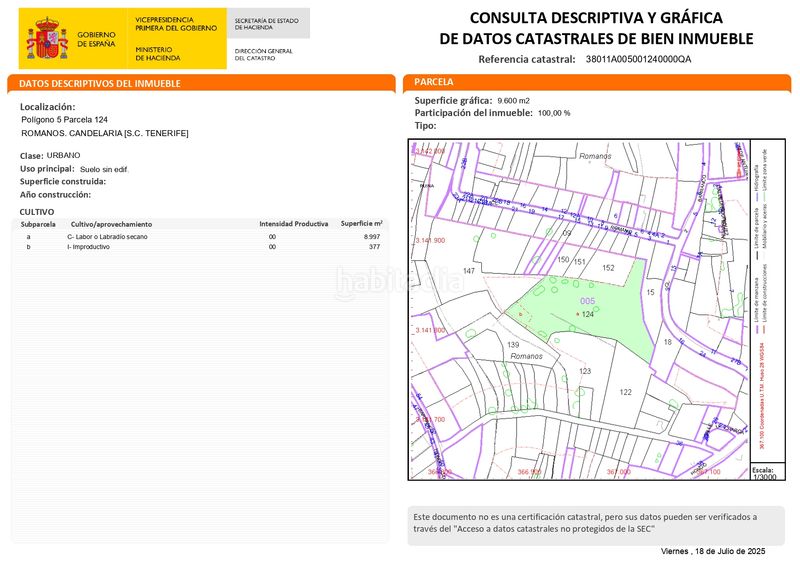Click the 'Superficie construida:' label
This screenshot has width=800, height=565.
point(63,182)
